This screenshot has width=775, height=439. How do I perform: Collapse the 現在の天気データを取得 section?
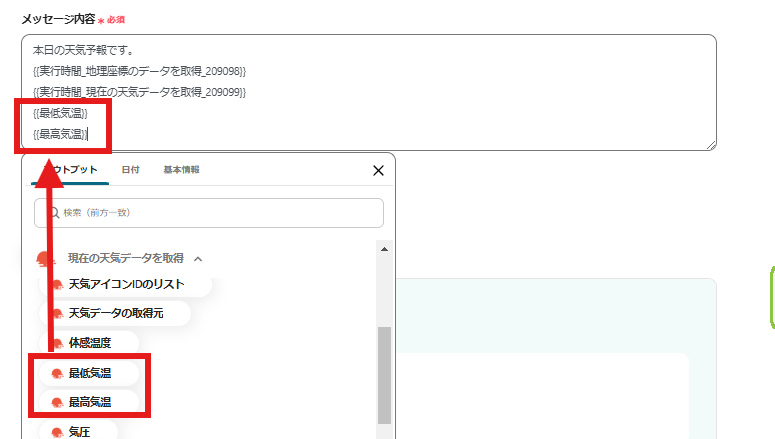[x=198, y=259]
